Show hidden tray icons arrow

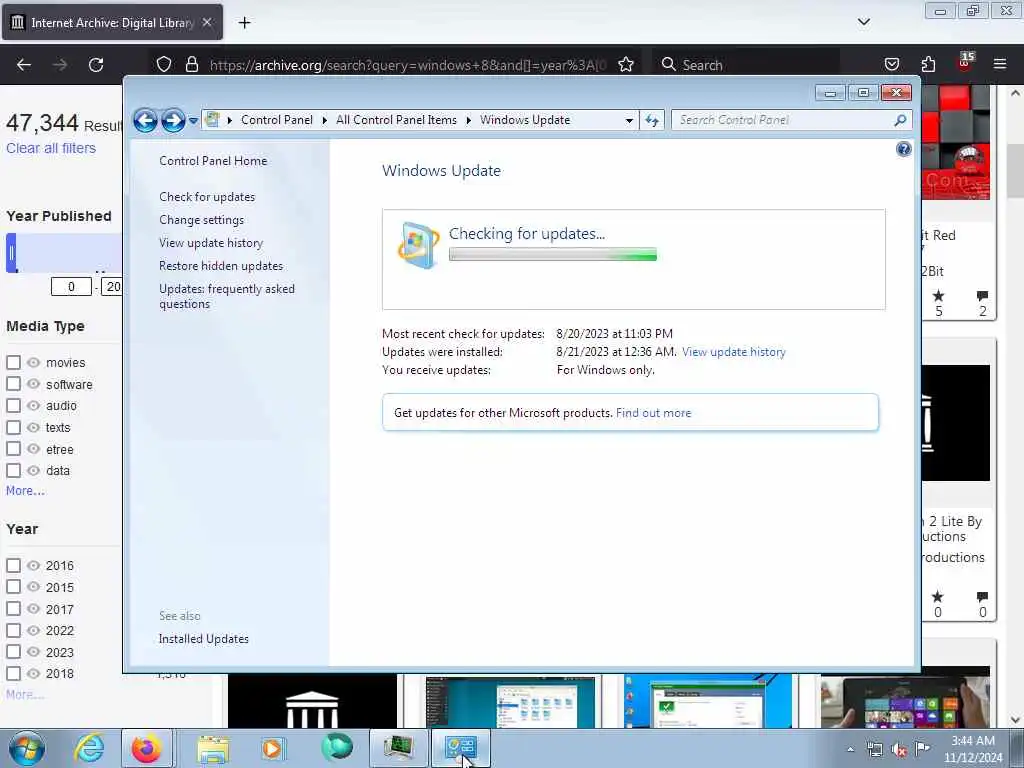tap(850, 749)
